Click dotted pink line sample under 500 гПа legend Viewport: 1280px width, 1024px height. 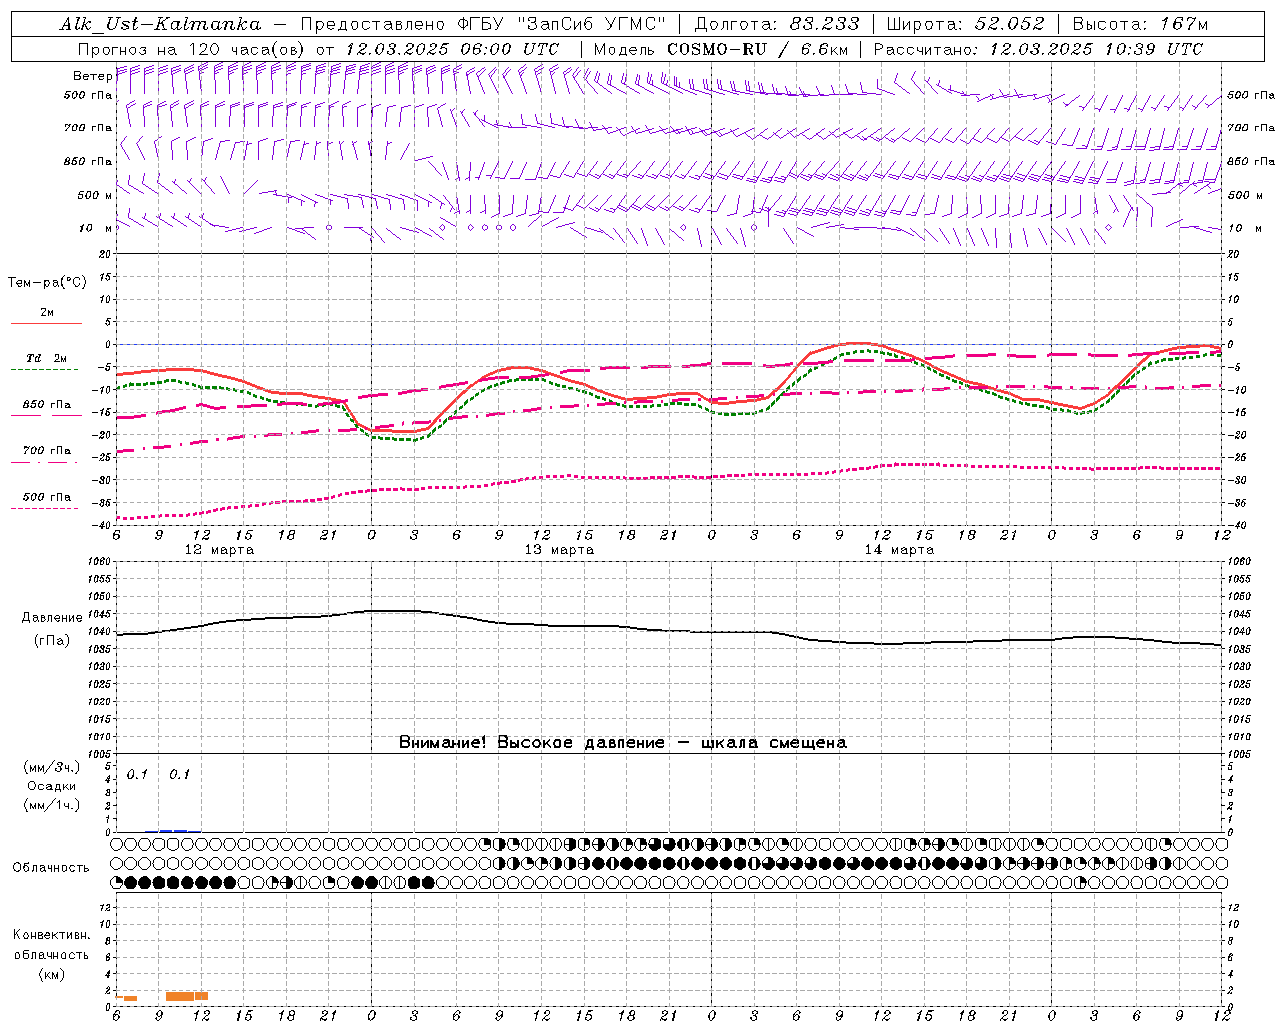(44, 508)
